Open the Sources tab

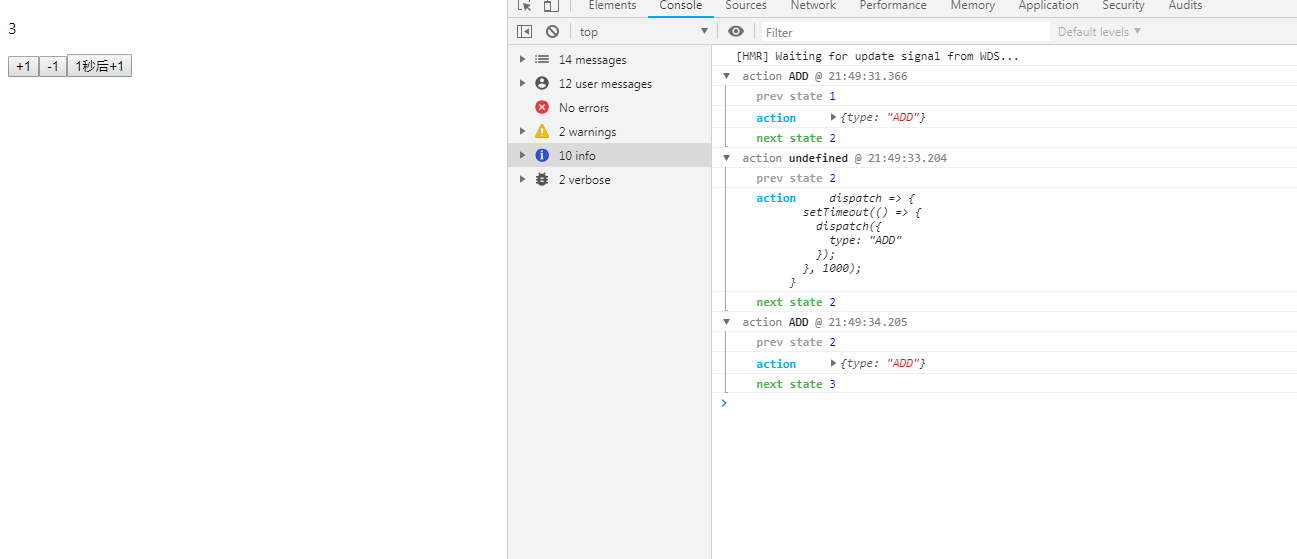pyautogui.click(x=746, y=6)
